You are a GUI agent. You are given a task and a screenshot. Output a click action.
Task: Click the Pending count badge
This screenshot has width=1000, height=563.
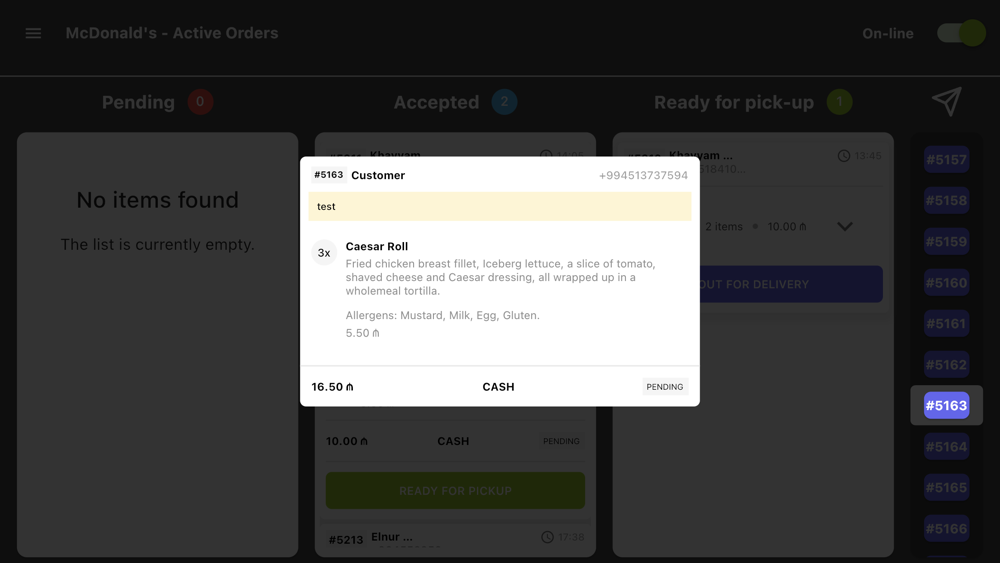tap(200, 102)
